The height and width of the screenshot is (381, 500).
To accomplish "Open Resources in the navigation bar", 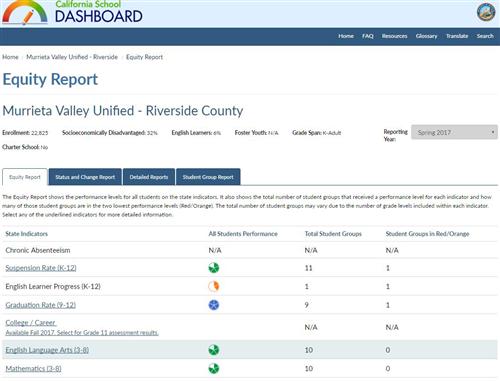I will 394,36.
